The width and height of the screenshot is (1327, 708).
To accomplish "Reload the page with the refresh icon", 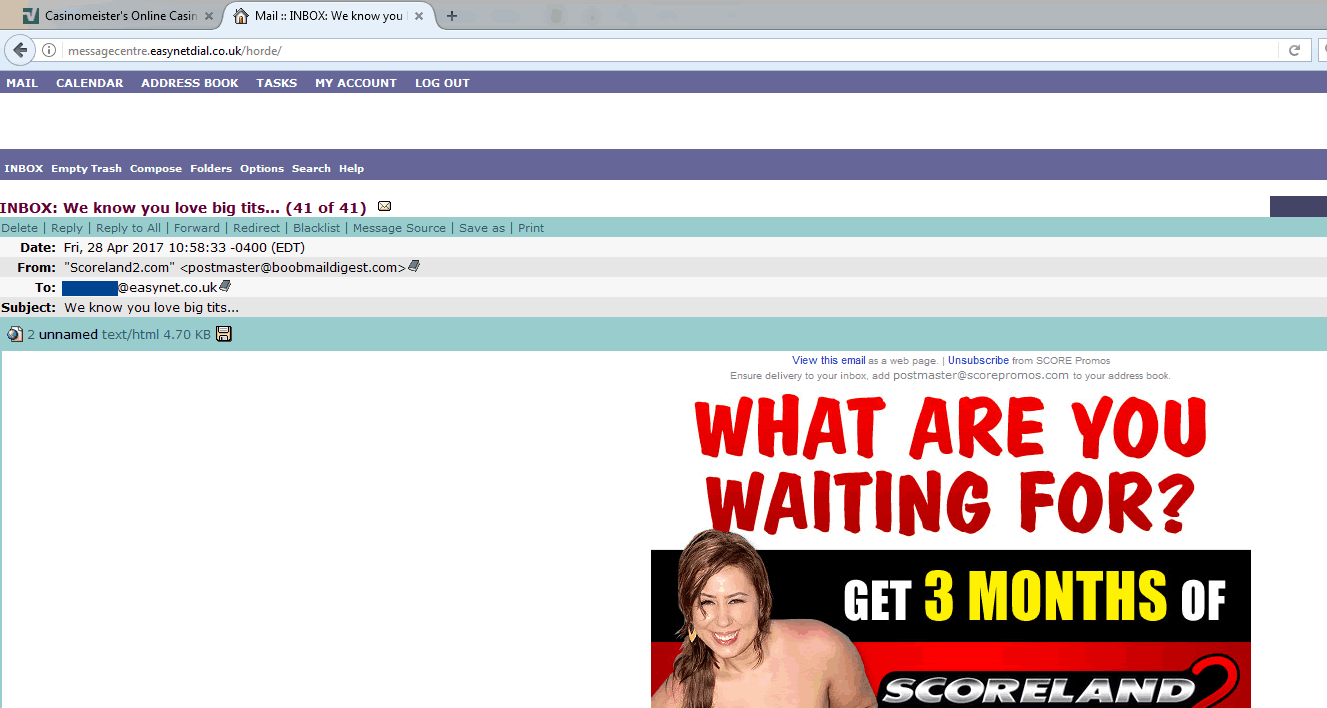I will (x=1294, y=50).
